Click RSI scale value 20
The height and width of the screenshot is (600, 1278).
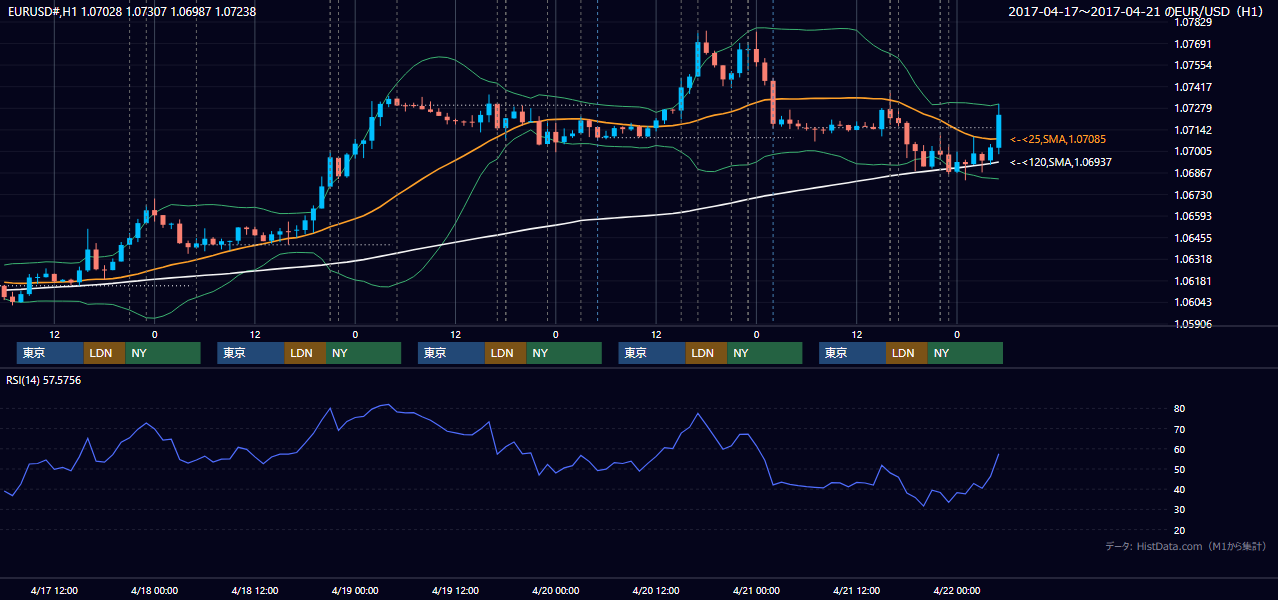(1180, 530)
